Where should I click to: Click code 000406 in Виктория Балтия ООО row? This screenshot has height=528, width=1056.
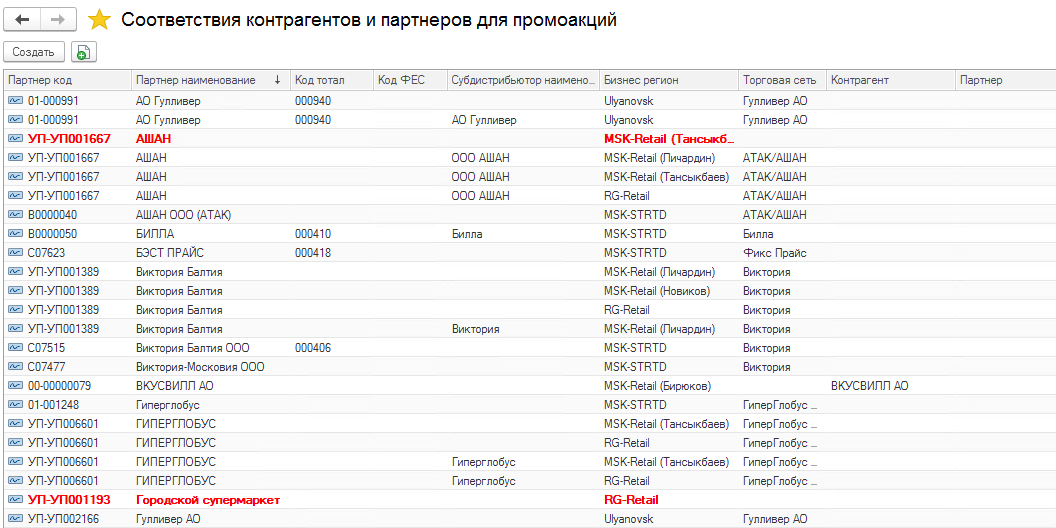[313, 348]
